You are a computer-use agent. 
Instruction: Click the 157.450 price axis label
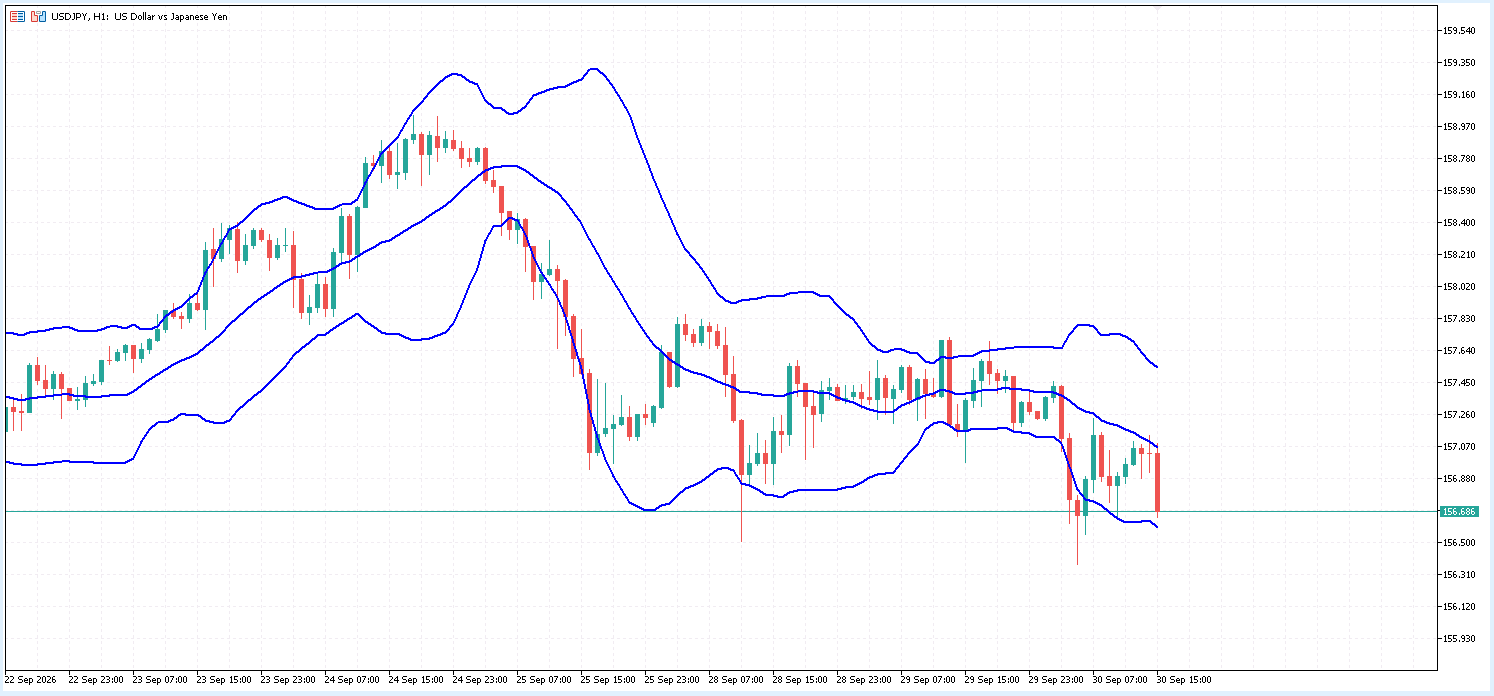1459,383
